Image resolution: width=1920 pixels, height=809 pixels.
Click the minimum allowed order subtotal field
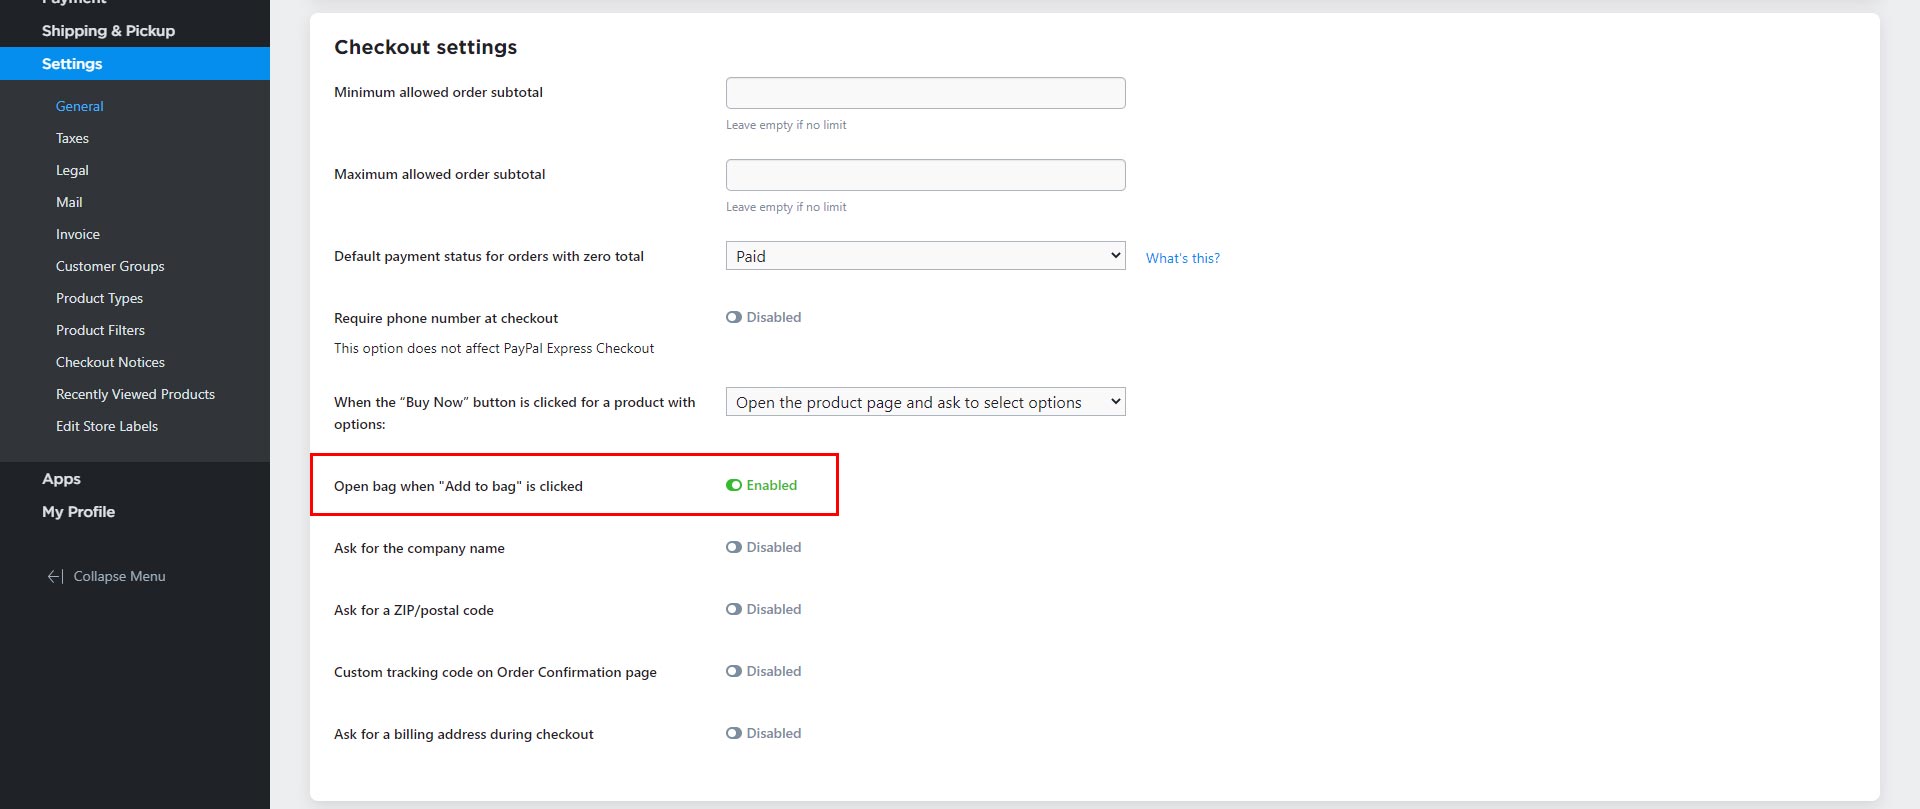[925, 93]
